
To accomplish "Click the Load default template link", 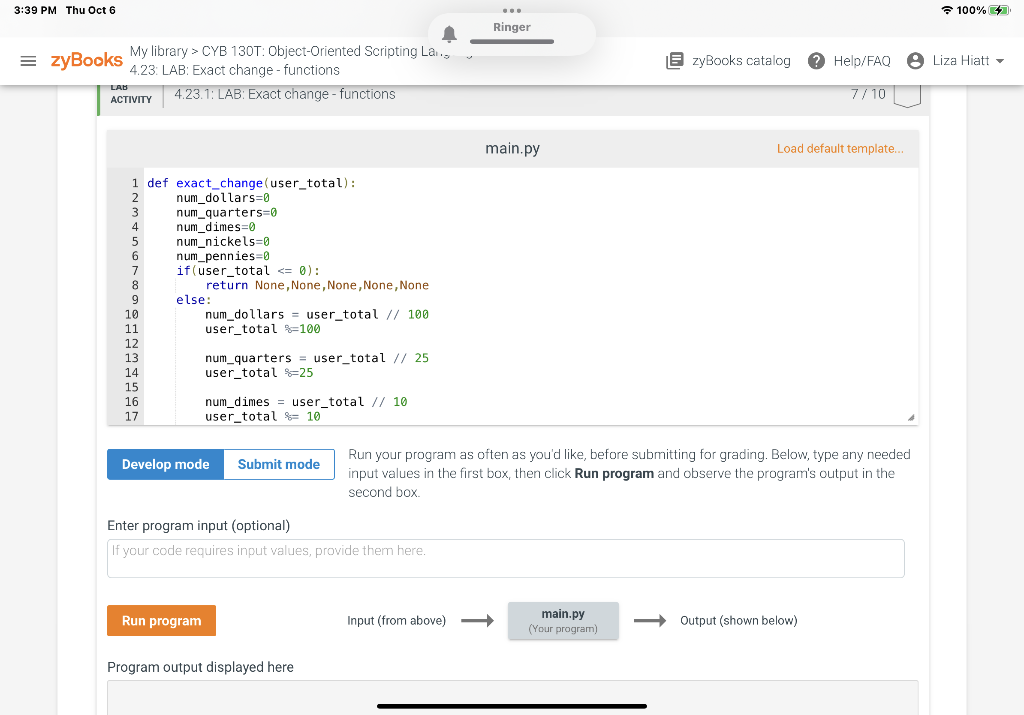I will point(842,147).
